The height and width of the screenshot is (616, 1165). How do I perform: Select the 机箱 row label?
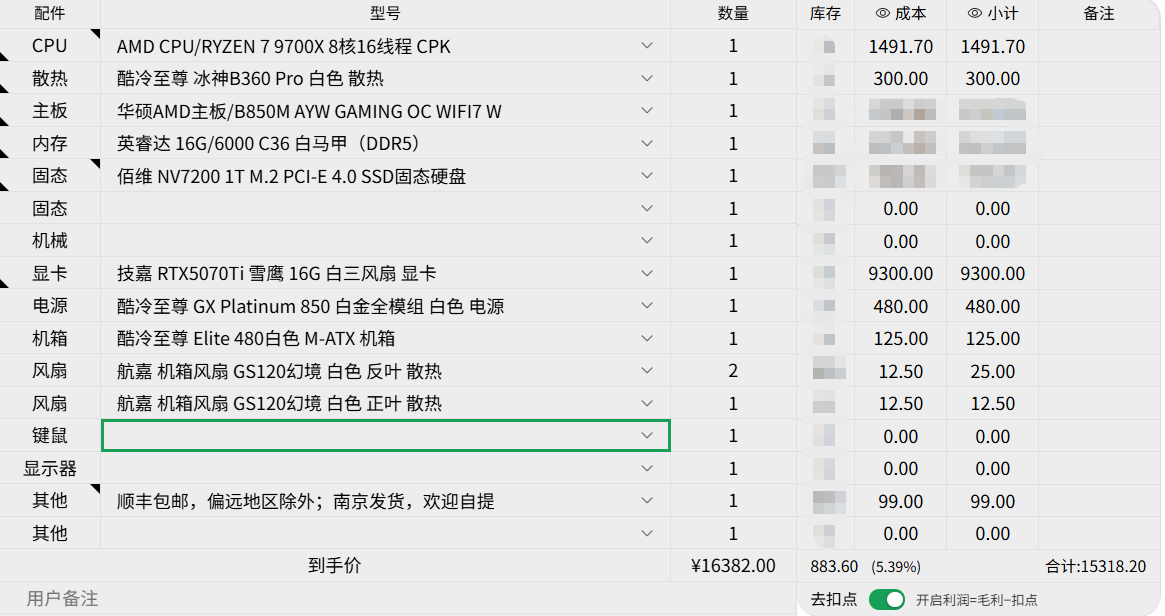tap(50, 338)
